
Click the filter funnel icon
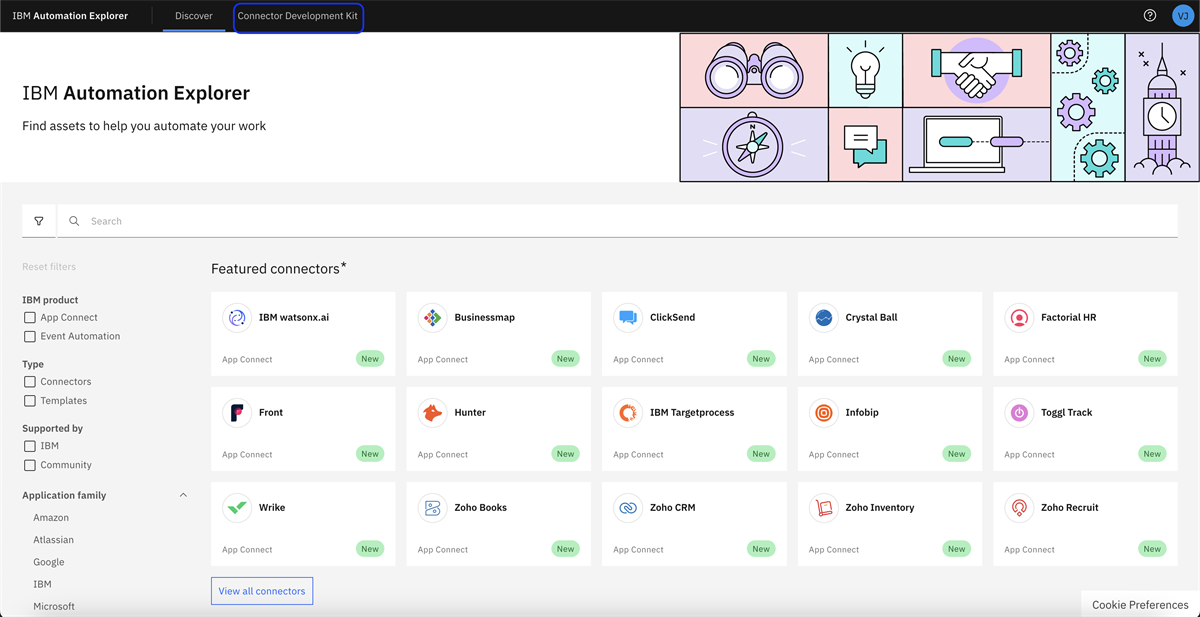point(39,221)
